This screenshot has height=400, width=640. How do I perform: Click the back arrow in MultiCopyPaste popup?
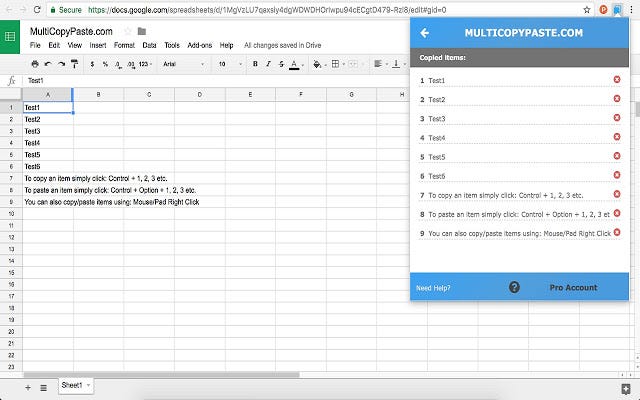pyautogui.click(x=424, y=33)
